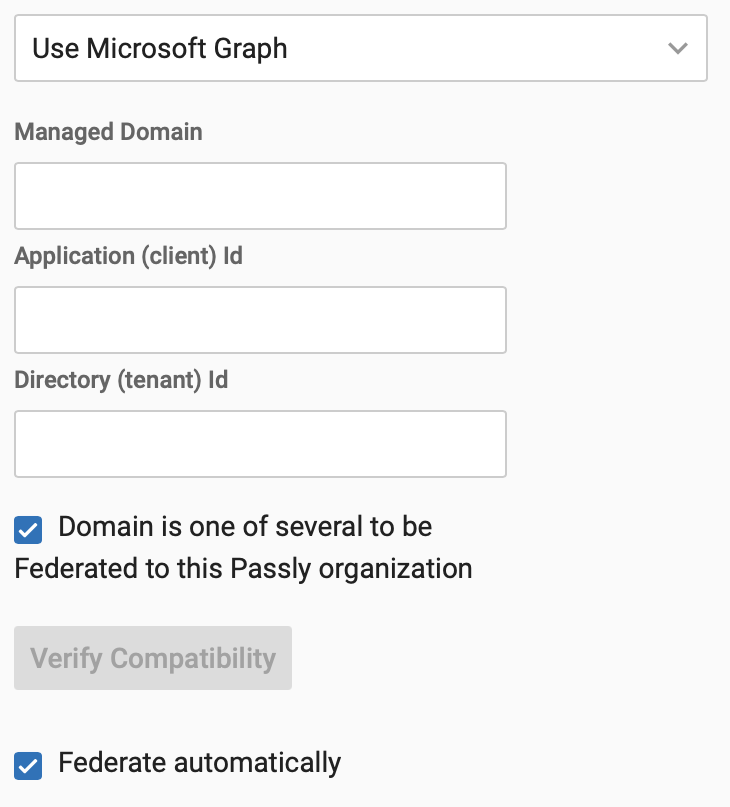Click the Managed Domain label
The width and height of the screenshot is (730, 807).
pos(108,132)
